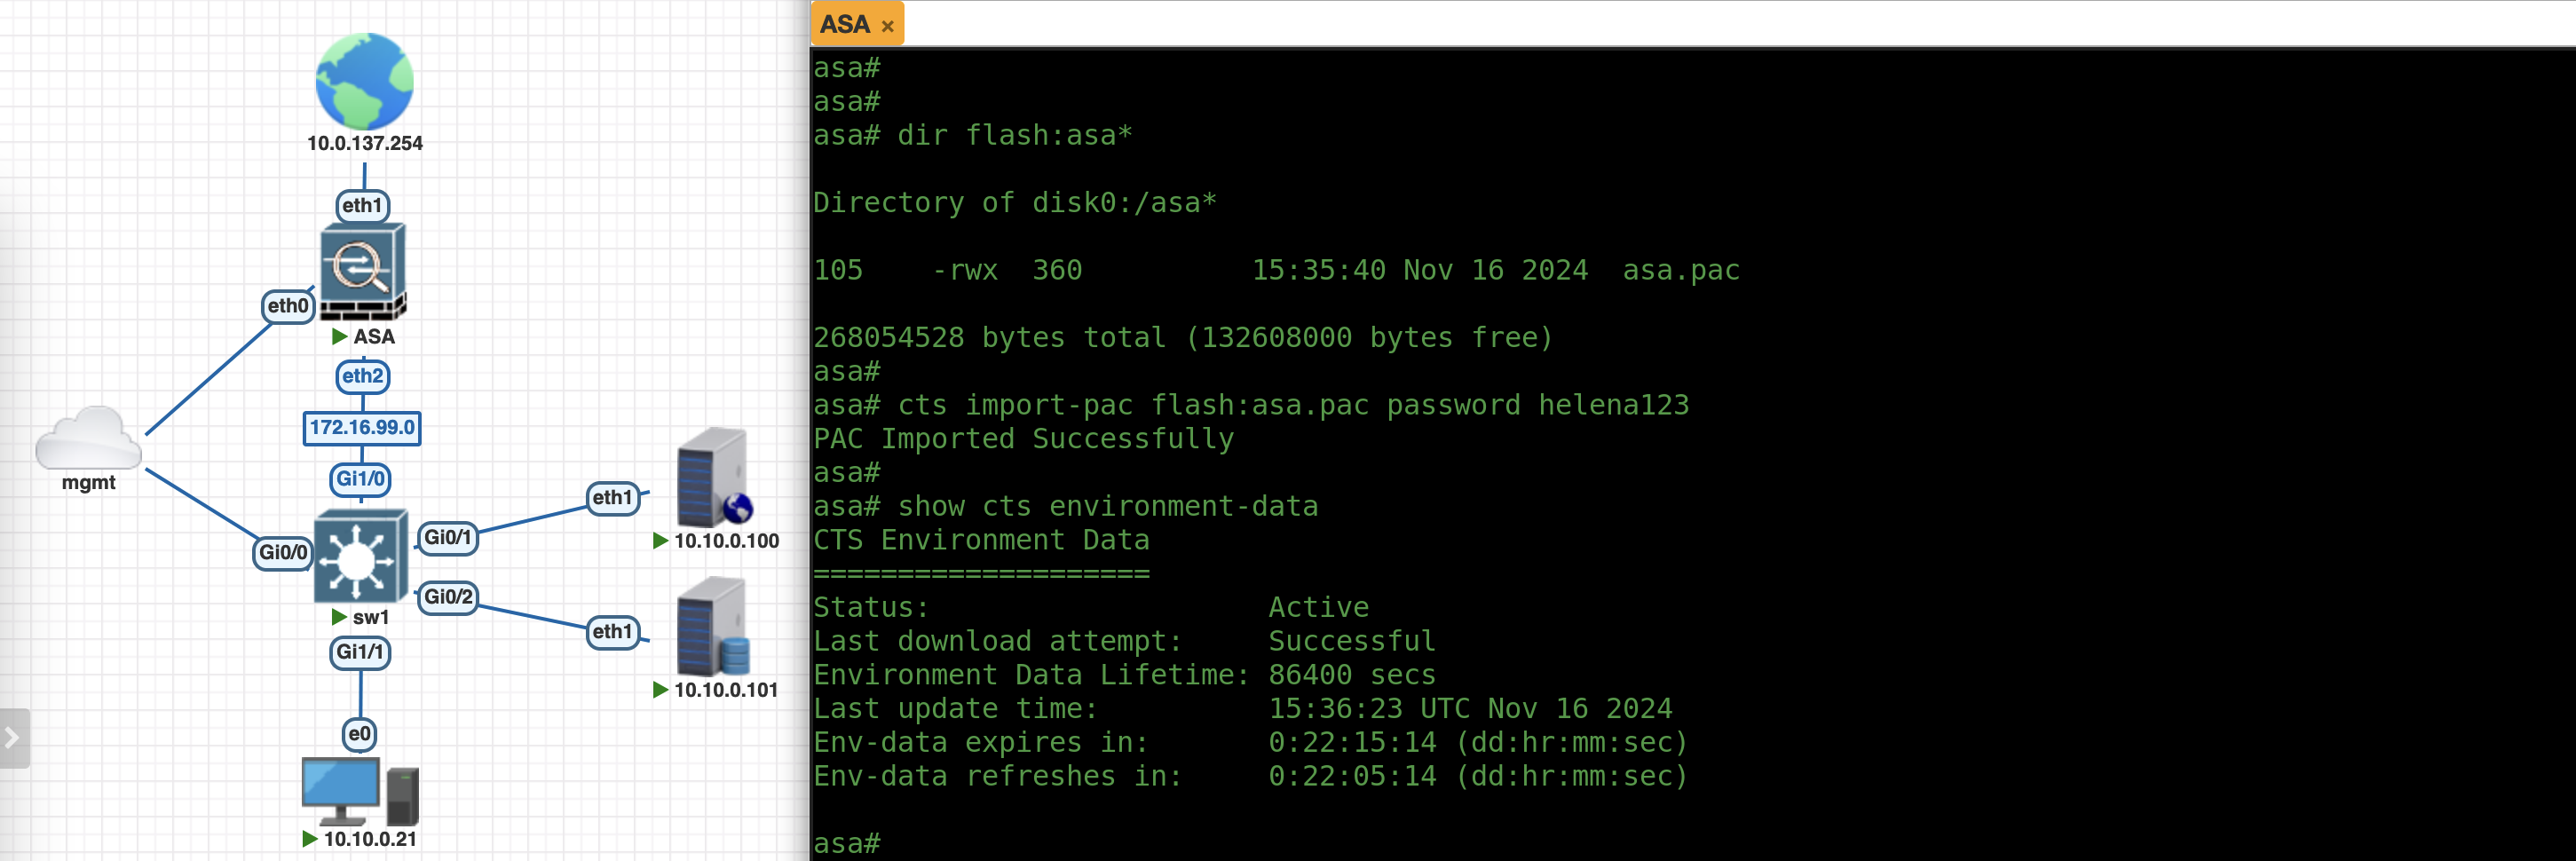Expand the left sidebar panel arrow
Viewport: 2576px width, 861px height.
pyautogui.click(x=13, y=738)
